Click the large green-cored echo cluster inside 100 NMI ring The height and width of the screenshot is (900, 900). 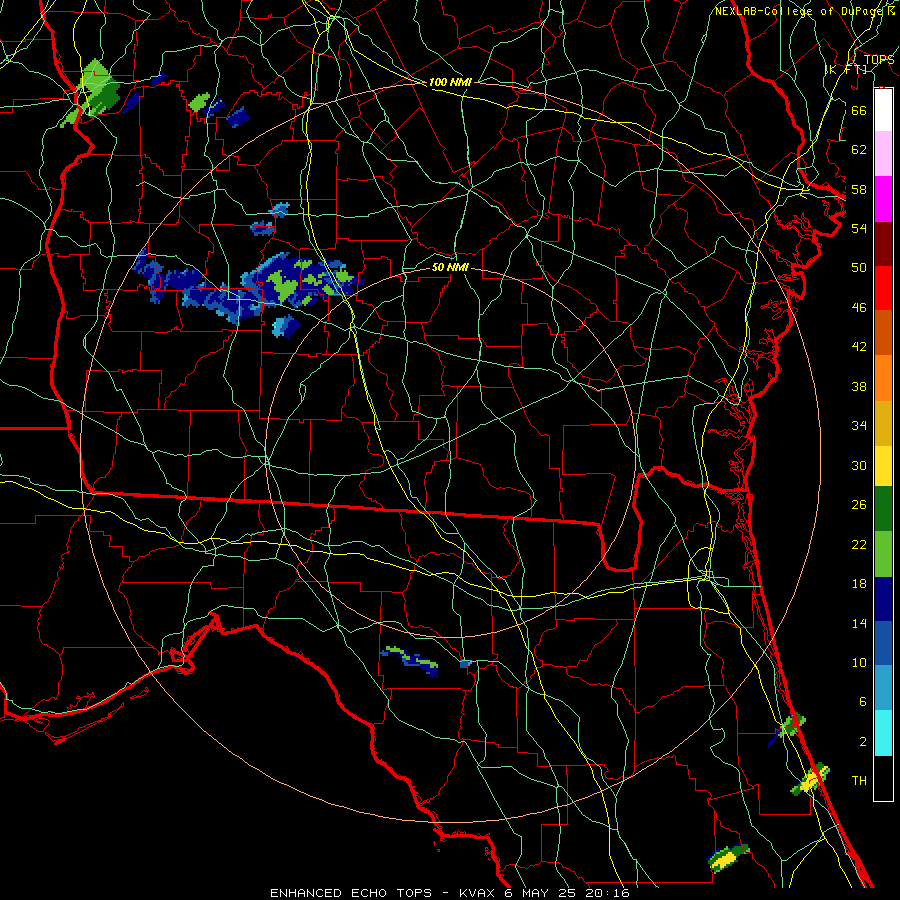[x=301, y=281]
